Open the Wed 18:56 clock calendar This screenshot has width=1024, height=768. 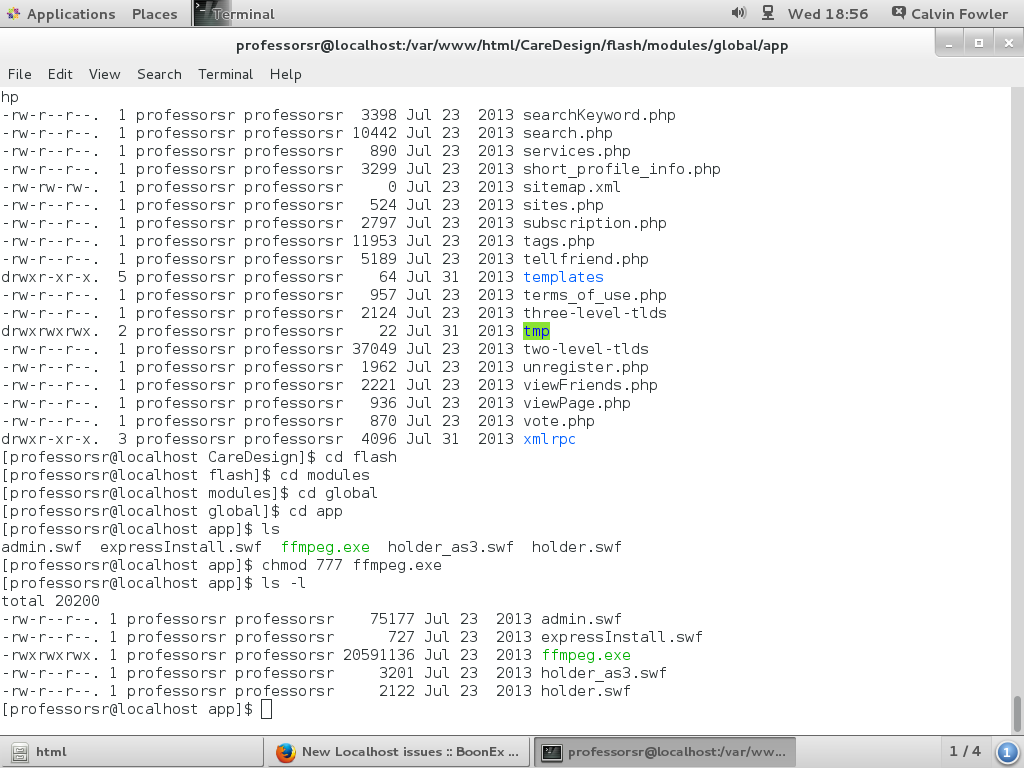828,14
